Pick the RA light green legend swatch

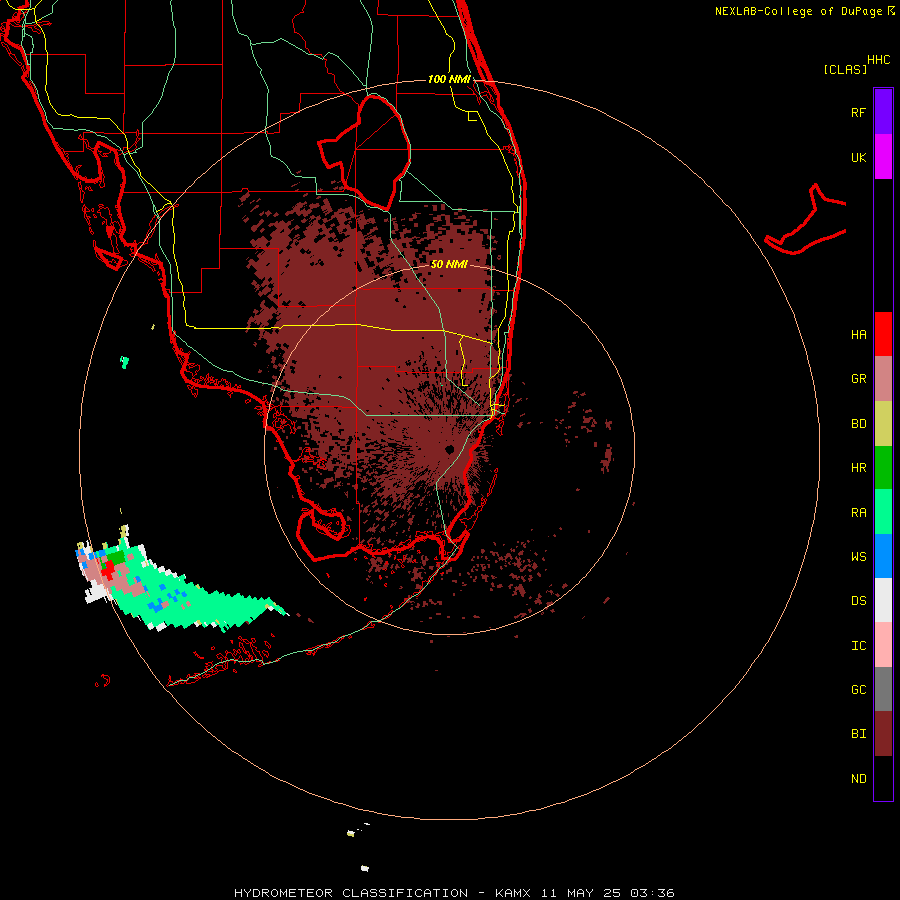[x=883, y=512]
